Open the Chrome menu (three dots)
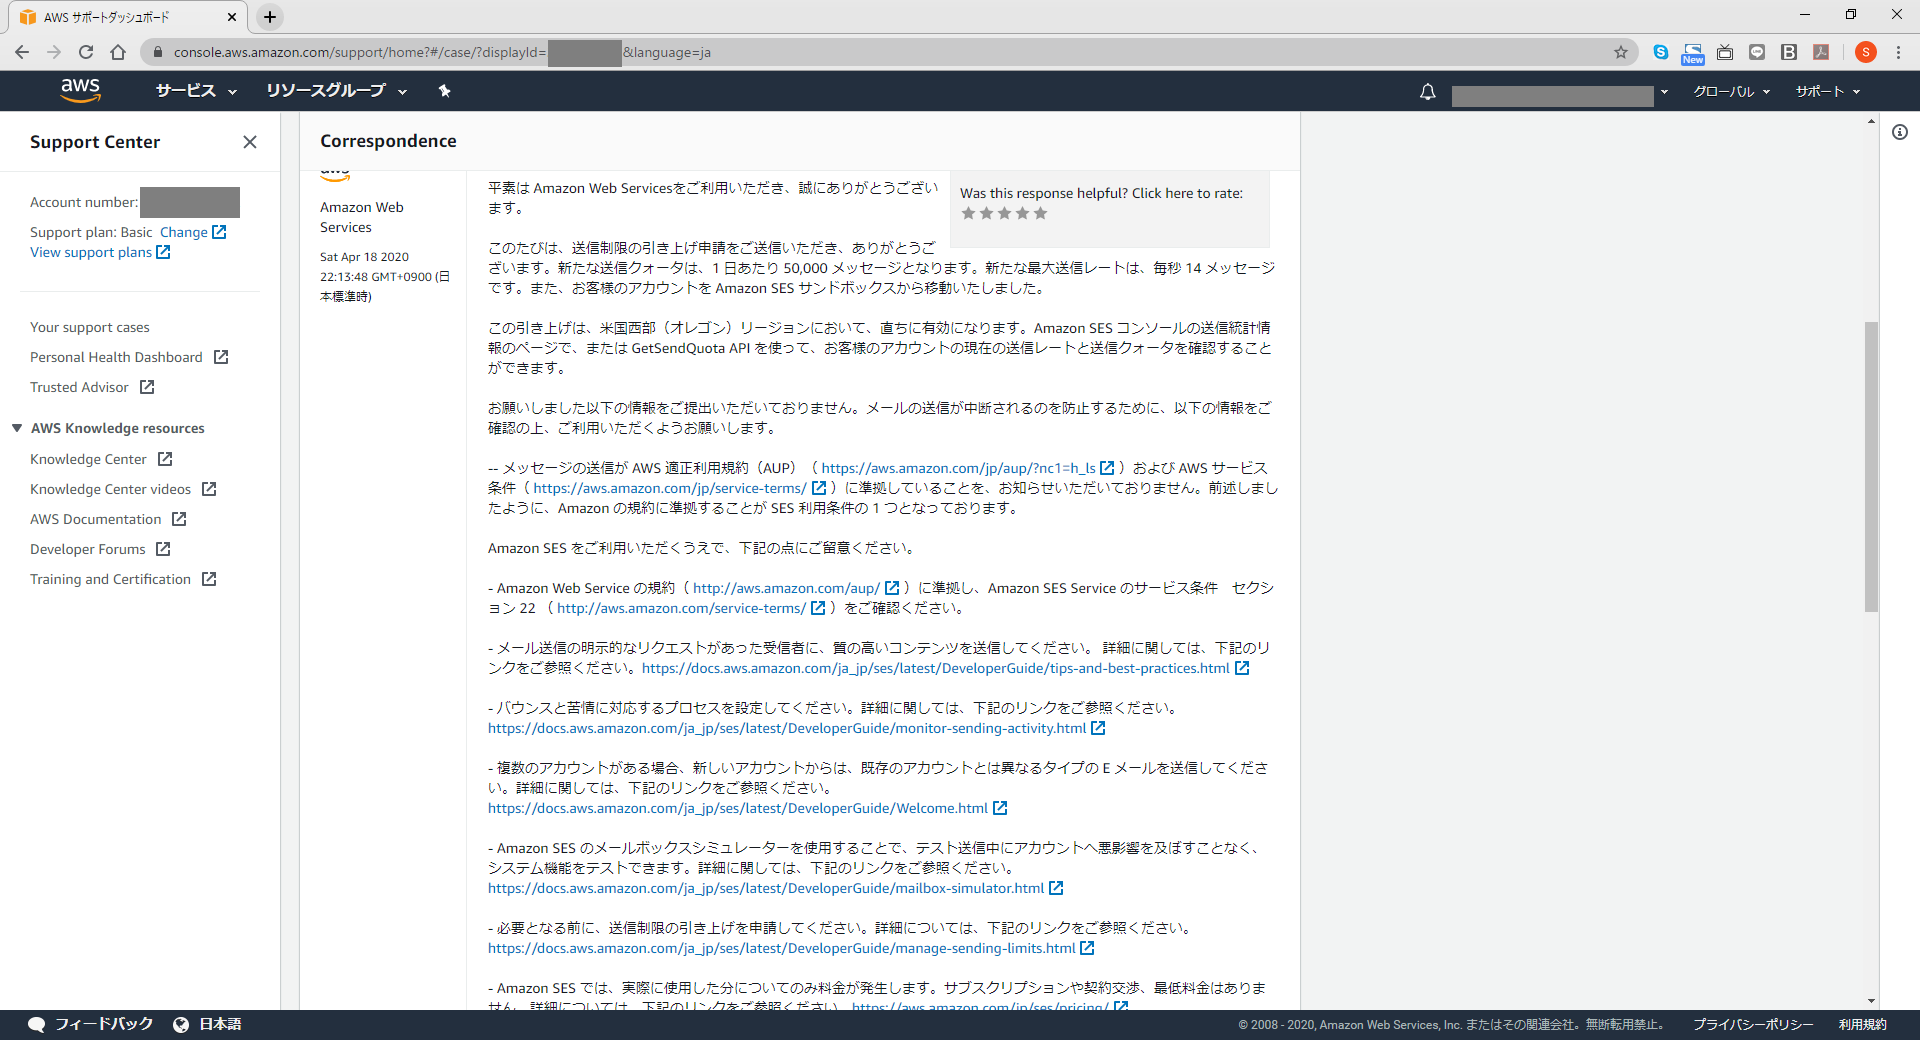This screenshot has width=1920, height=1040. coord(1898,52)
